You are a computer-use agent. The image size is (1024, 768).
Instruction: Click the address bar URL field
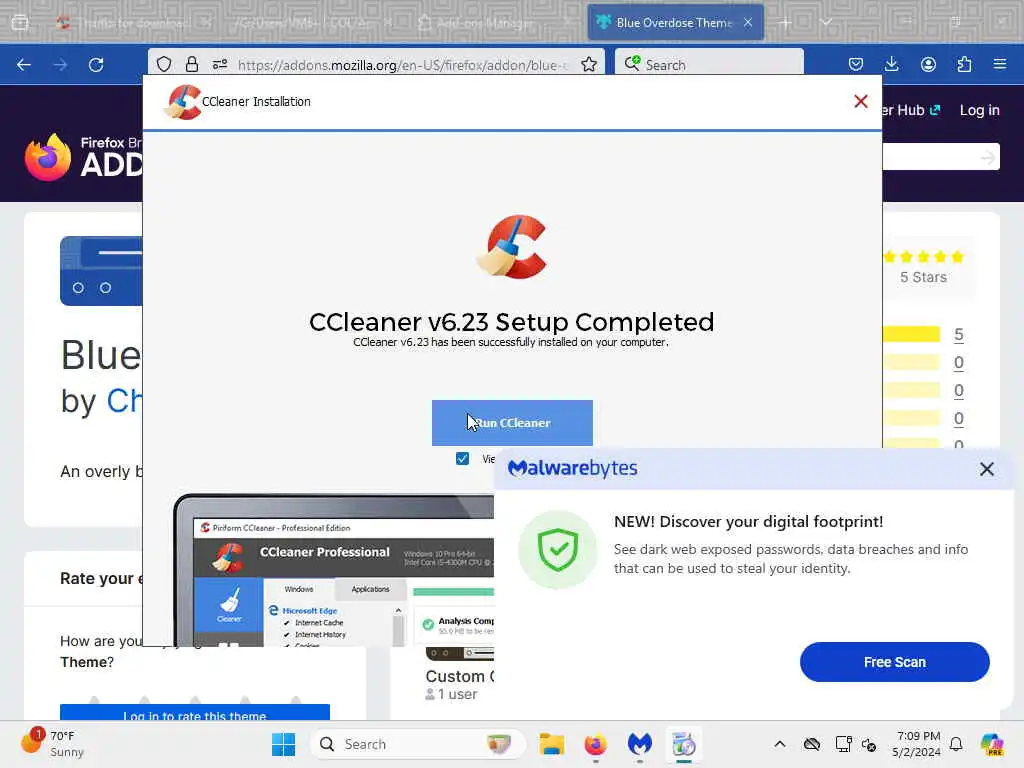click(x=403, y=65)
